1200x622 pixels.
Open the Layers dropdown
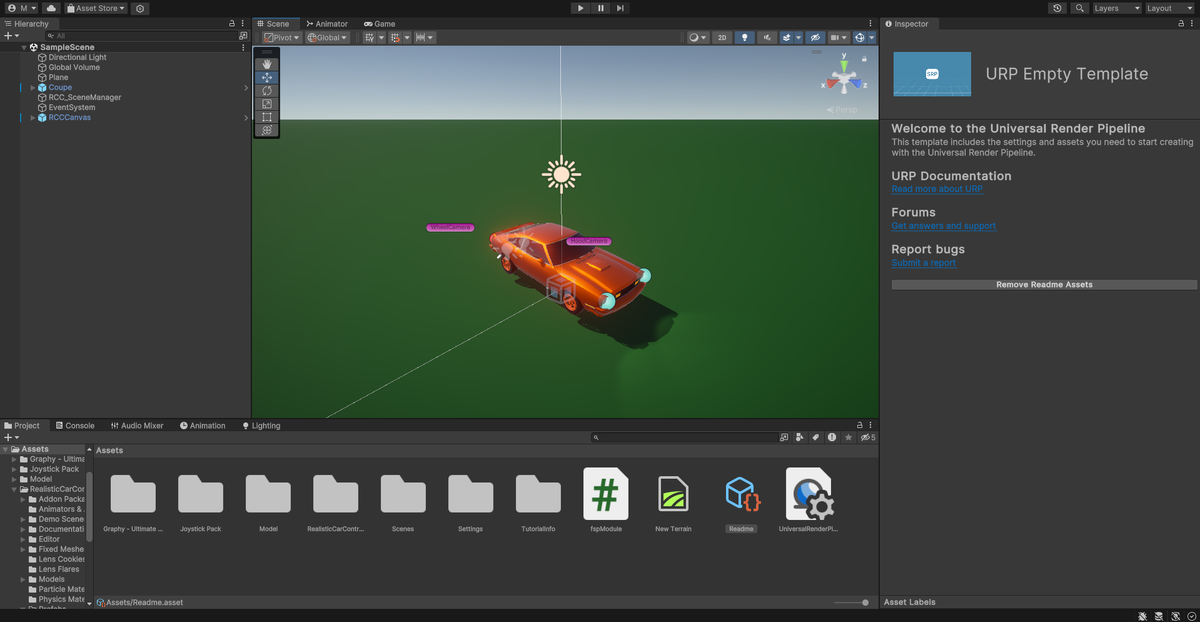coord(1118,8)
